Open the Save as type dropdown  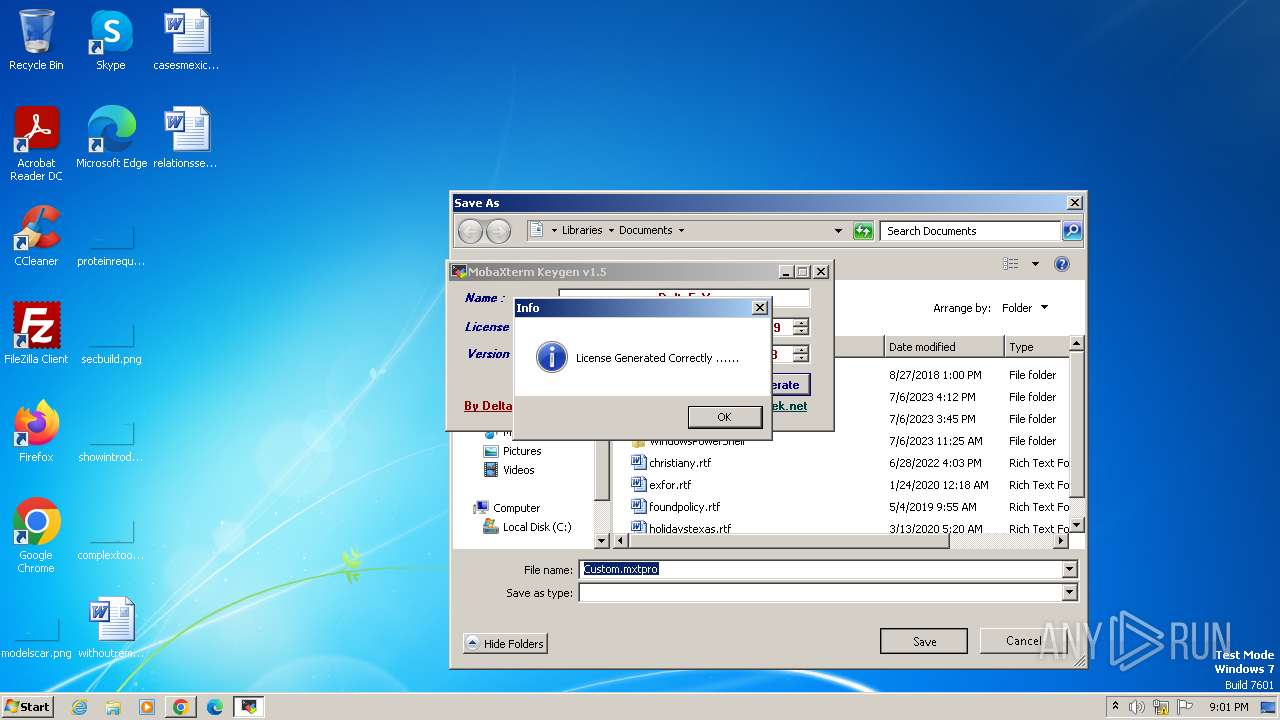(1069, 592)
